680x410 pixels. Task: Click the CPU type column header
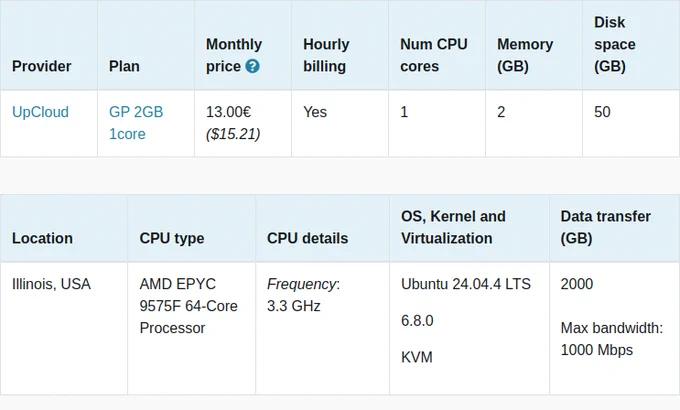pos(172,238)
